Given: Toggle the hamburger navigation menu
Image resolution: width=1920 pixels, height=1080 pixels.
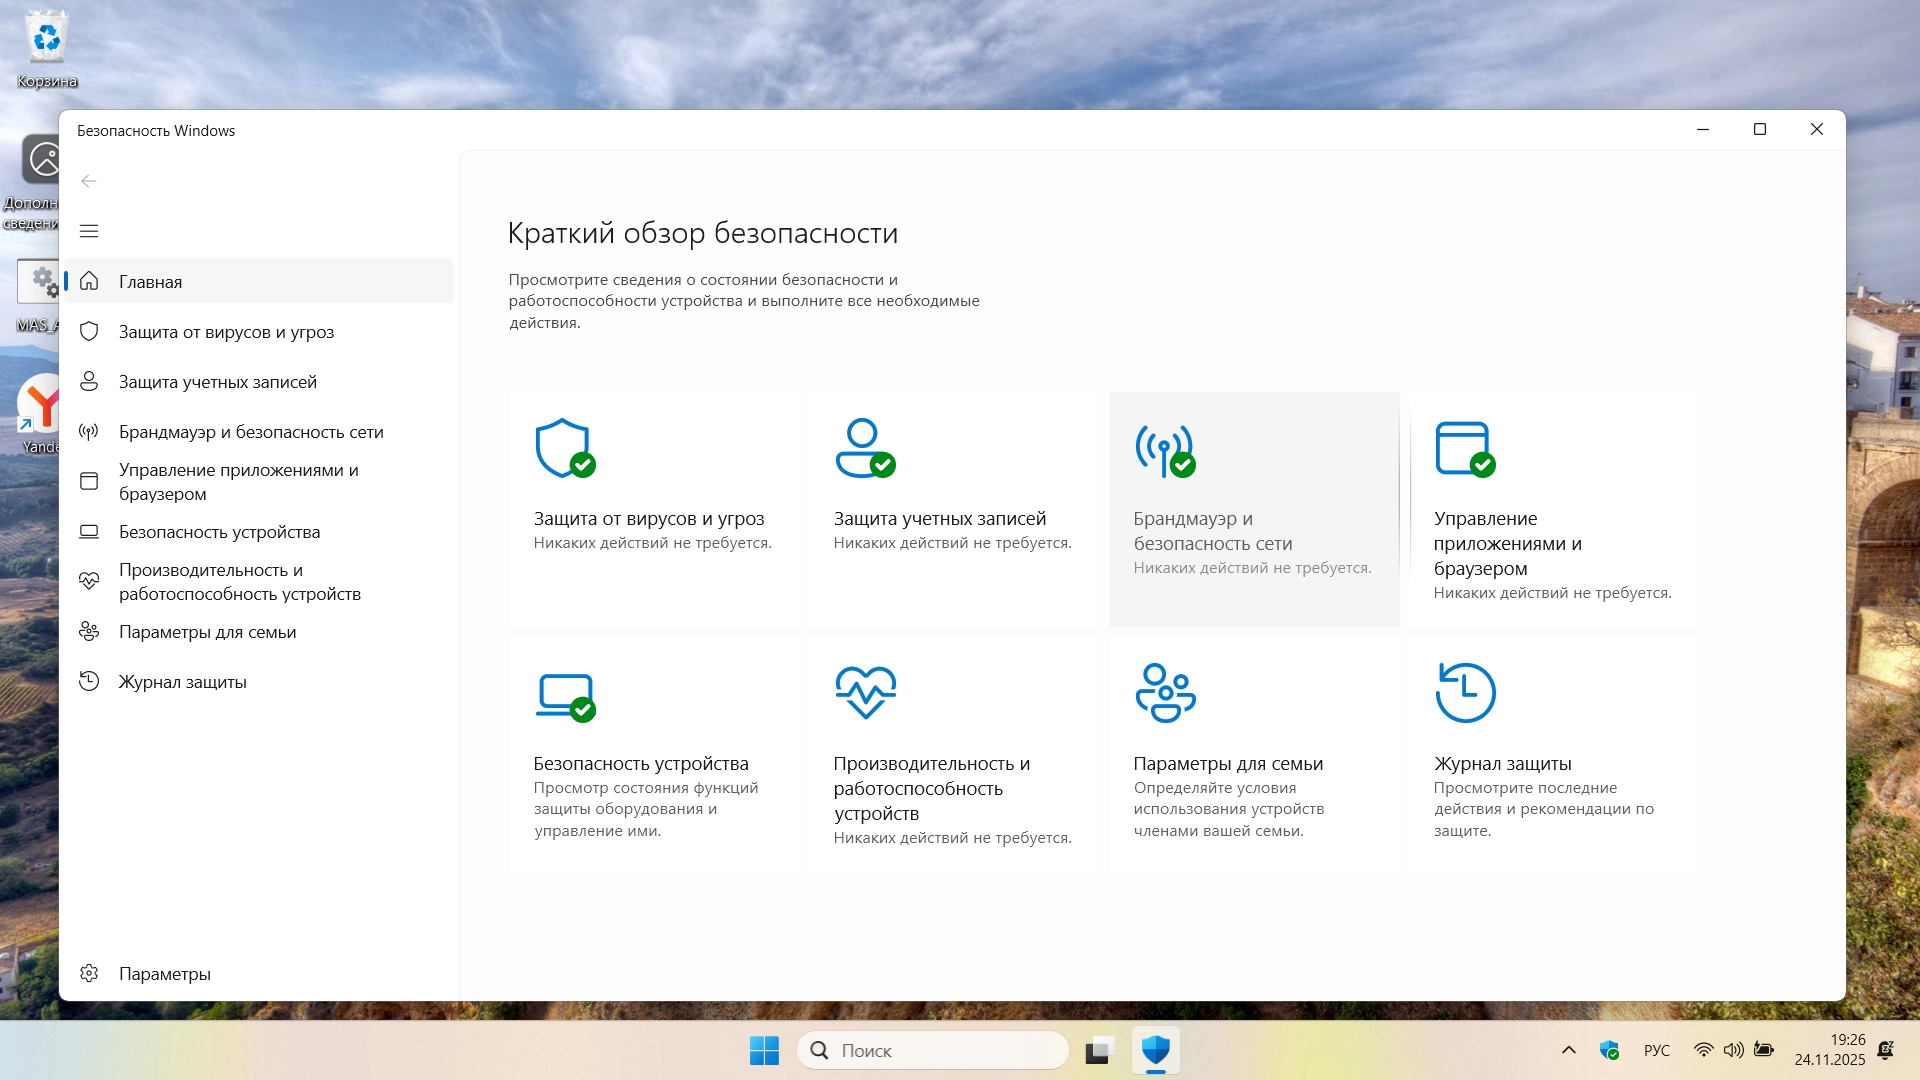Looking at the screenshot, I should point(89,231).
